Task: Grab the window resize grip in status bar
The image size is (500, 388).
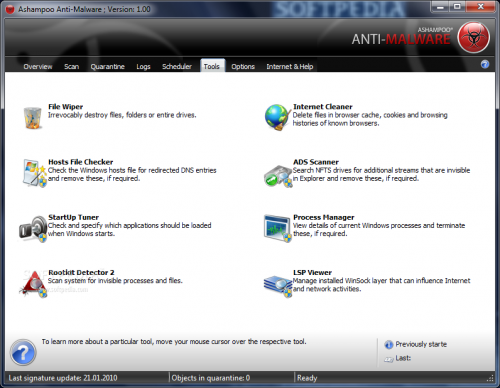Action: tap(490, 378)
